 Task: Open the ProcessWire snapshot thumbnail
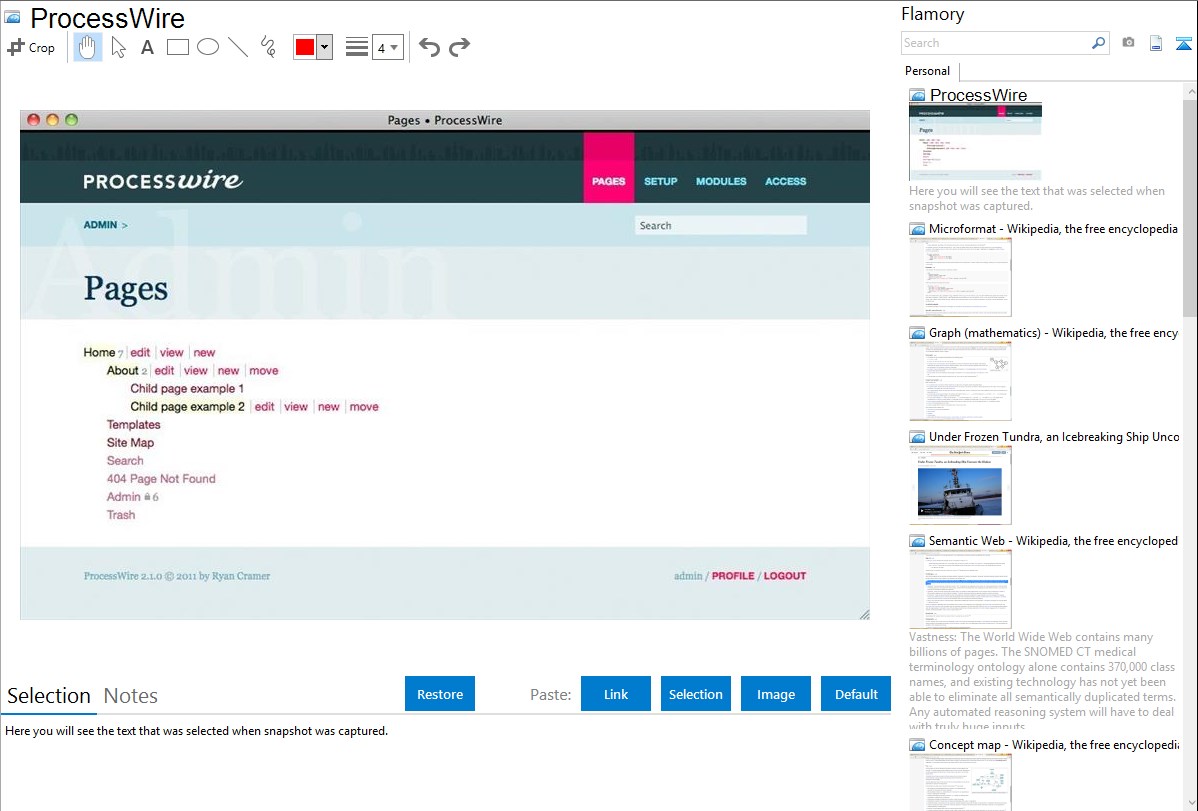(975, 142)
